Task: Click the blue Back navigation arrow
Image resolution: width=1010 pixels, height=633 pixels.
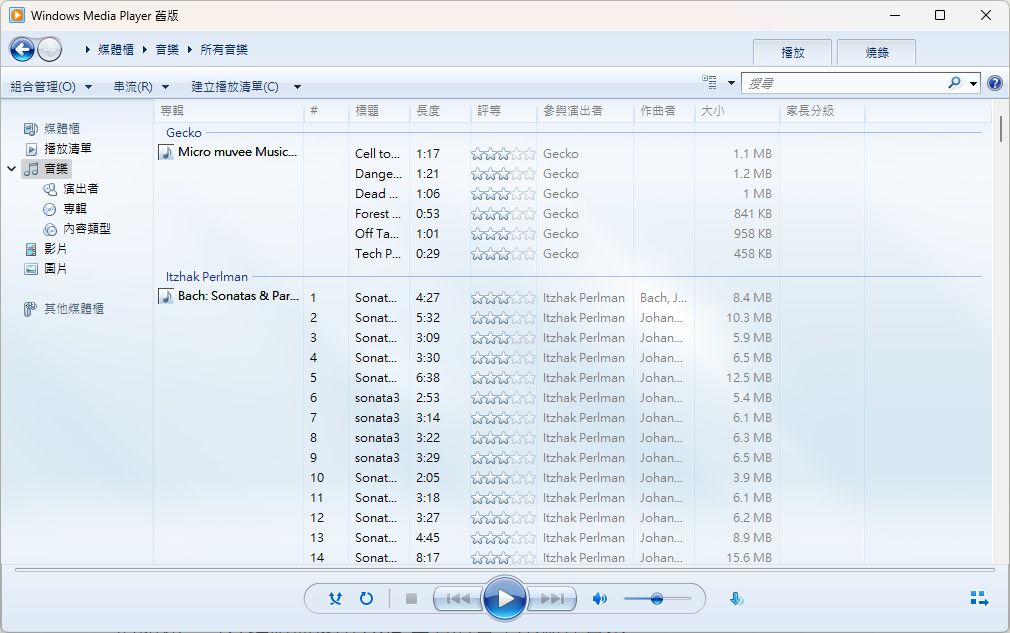Action: 22,50
